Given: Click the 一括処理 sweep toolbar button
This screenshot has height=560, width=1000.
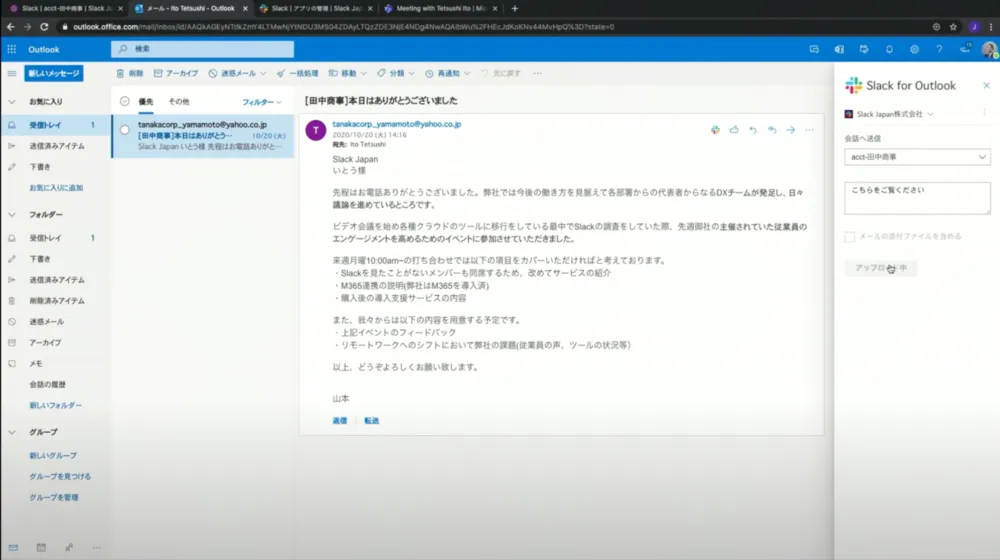Looking at the screenshot, I should 297,73.
